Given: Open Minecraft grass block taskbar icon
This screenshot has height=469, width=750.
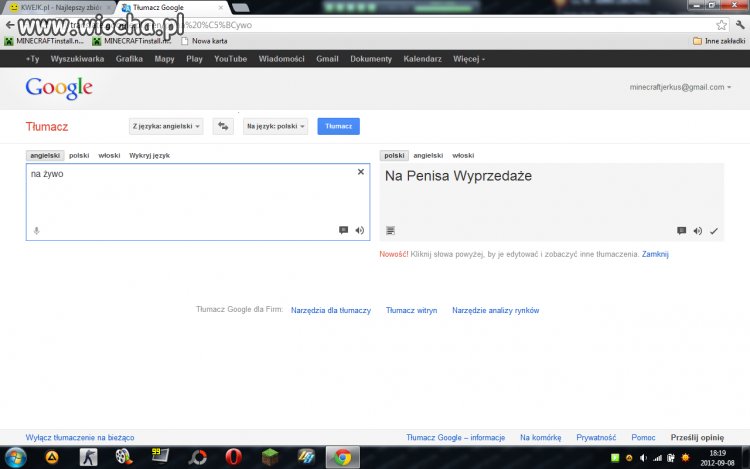Looking at the screenshot, I should 270,458.
